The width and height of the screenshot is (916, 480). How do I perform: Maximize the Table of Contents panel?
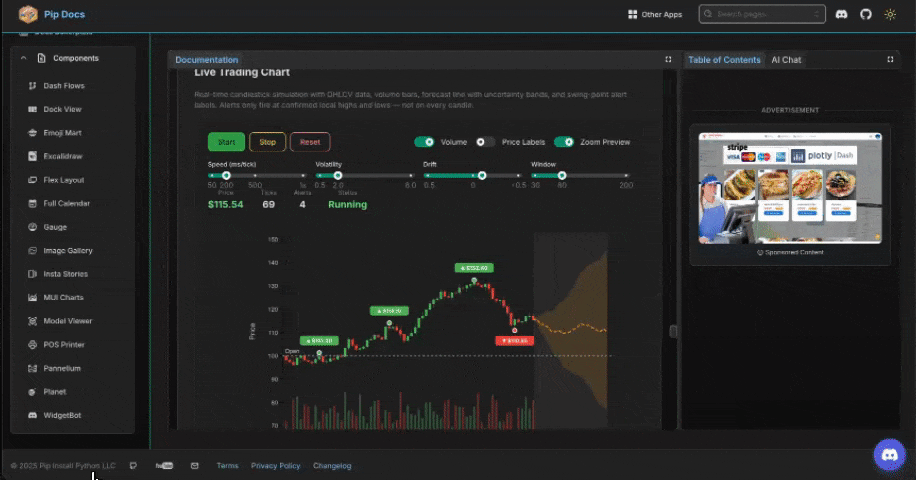click(x=890, y=59)
